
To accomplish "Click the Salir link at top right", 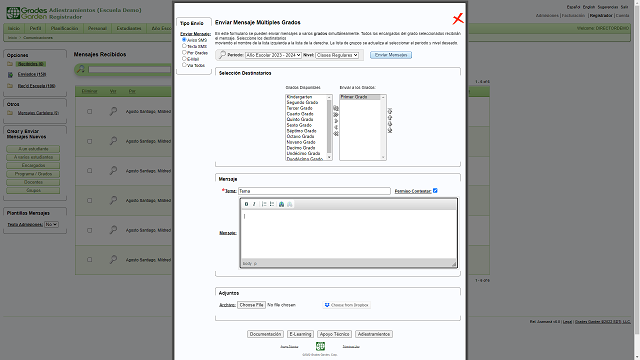I will pyautogui.click(x=624, y=7).
